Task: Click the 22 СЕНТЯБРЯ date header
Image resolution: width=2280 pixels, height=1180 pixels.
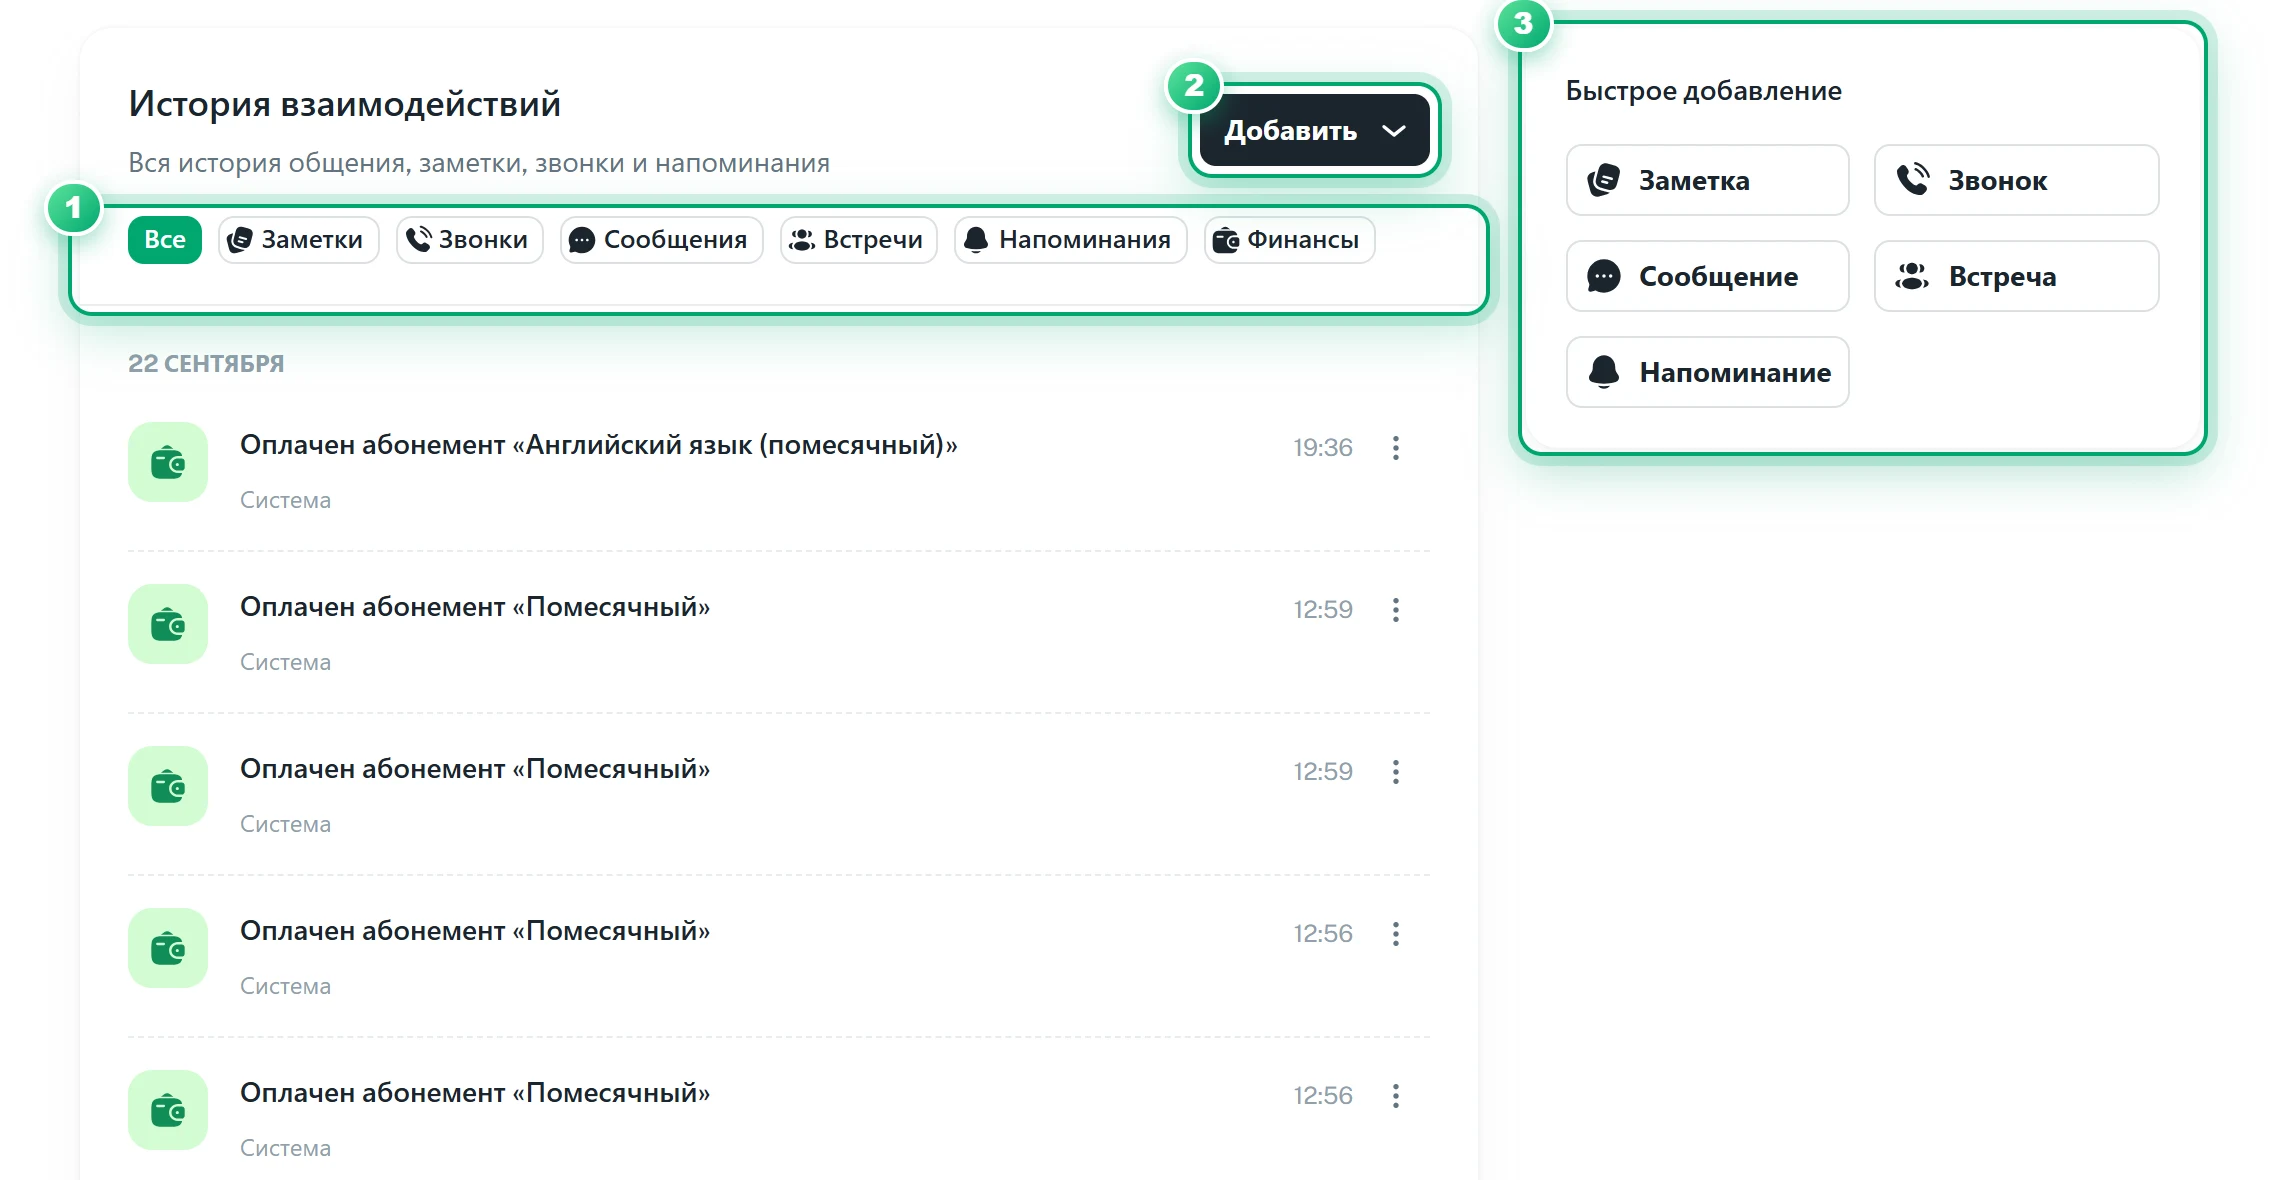Action: tap(206, 364)
